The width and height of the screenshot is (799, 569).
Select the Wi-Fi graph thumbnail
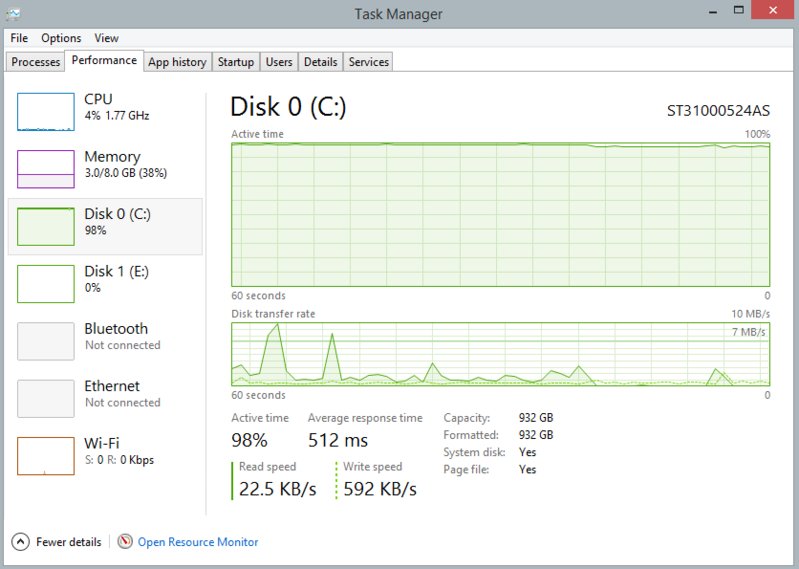click(46, 456)
